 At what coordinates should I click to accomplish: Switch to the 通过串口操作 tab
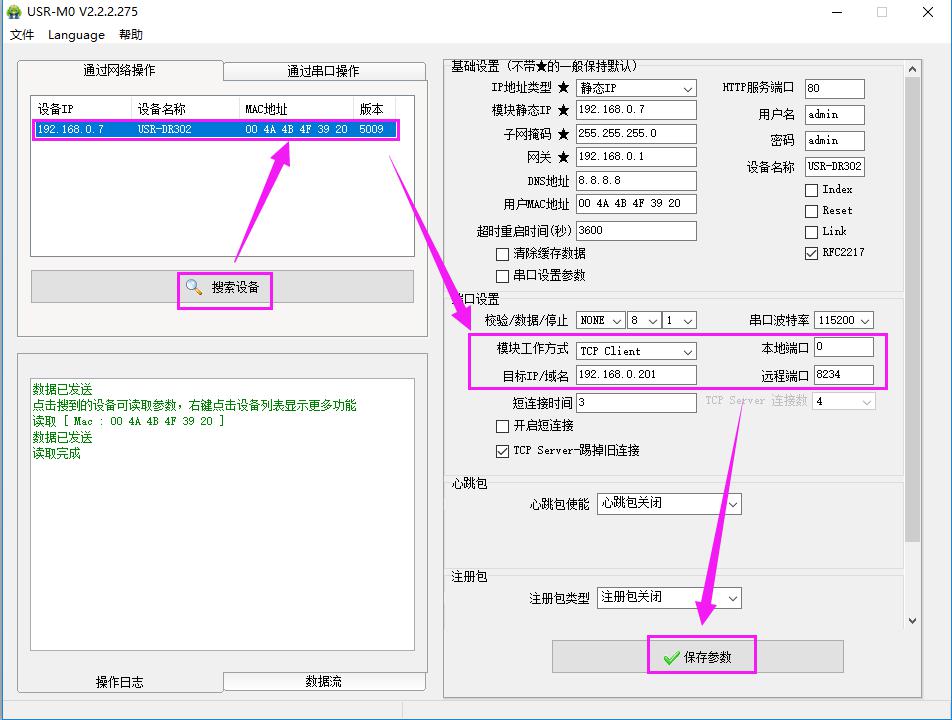323,71
